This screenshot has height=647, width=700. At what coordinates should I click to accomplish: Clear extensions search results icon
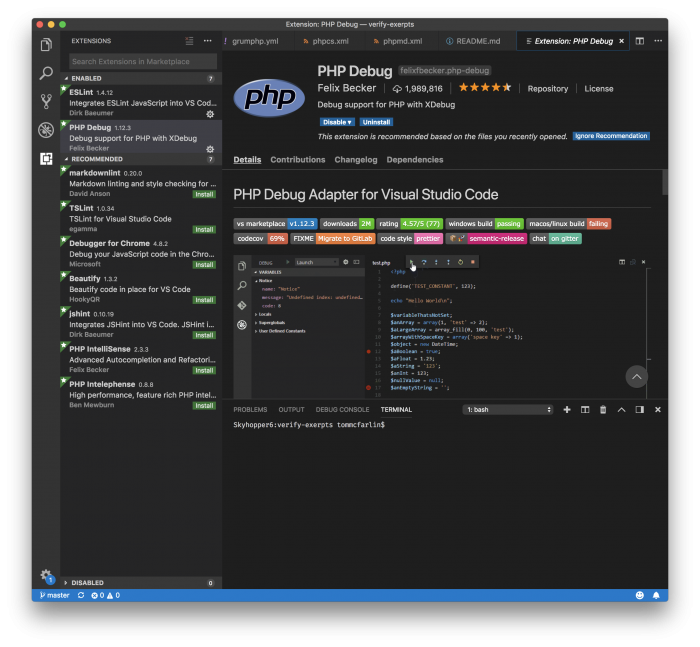tap(189, 41)
